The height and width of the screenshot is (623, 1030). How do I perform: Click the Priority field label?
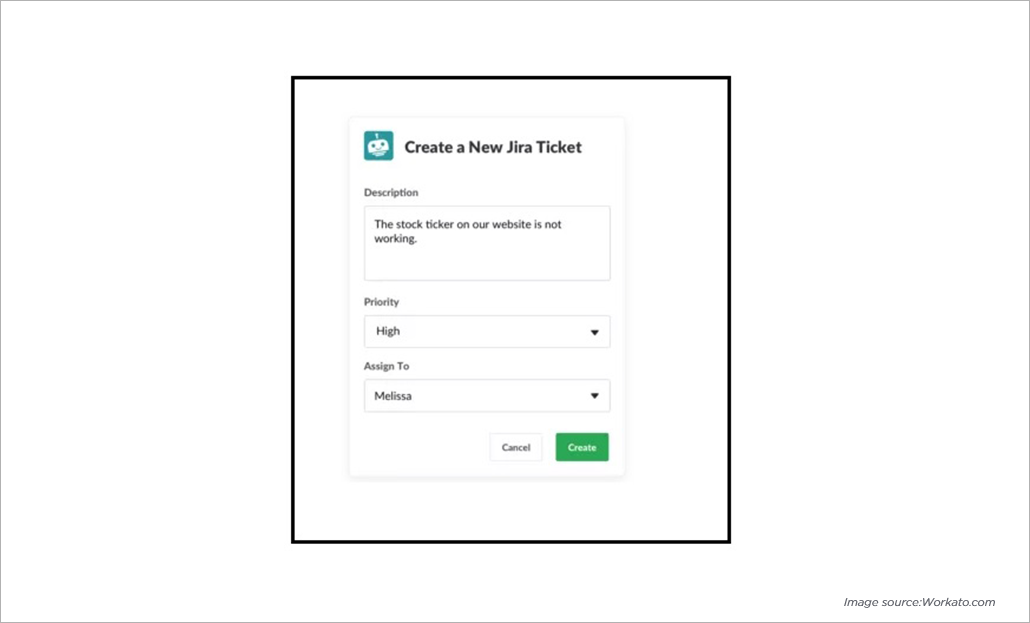[381, 302]
